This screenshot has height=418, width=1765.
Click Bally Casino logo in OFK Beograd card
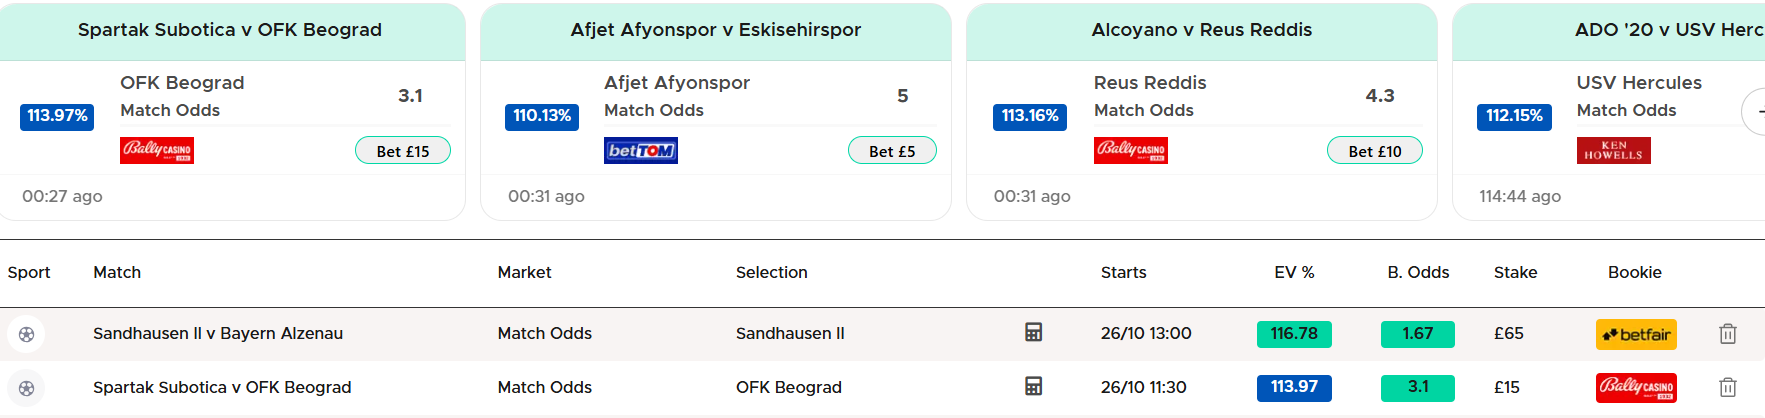[x=157, y=151]
